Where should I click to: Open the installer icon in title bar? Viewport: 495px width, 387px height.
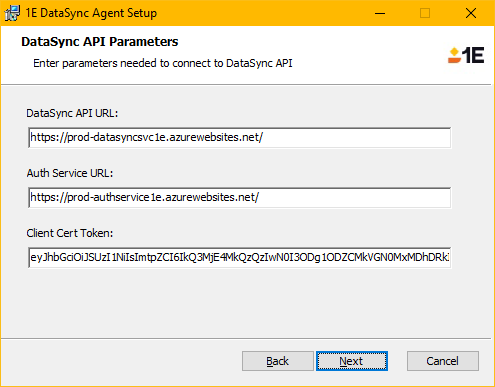click(x=12, y=13)
